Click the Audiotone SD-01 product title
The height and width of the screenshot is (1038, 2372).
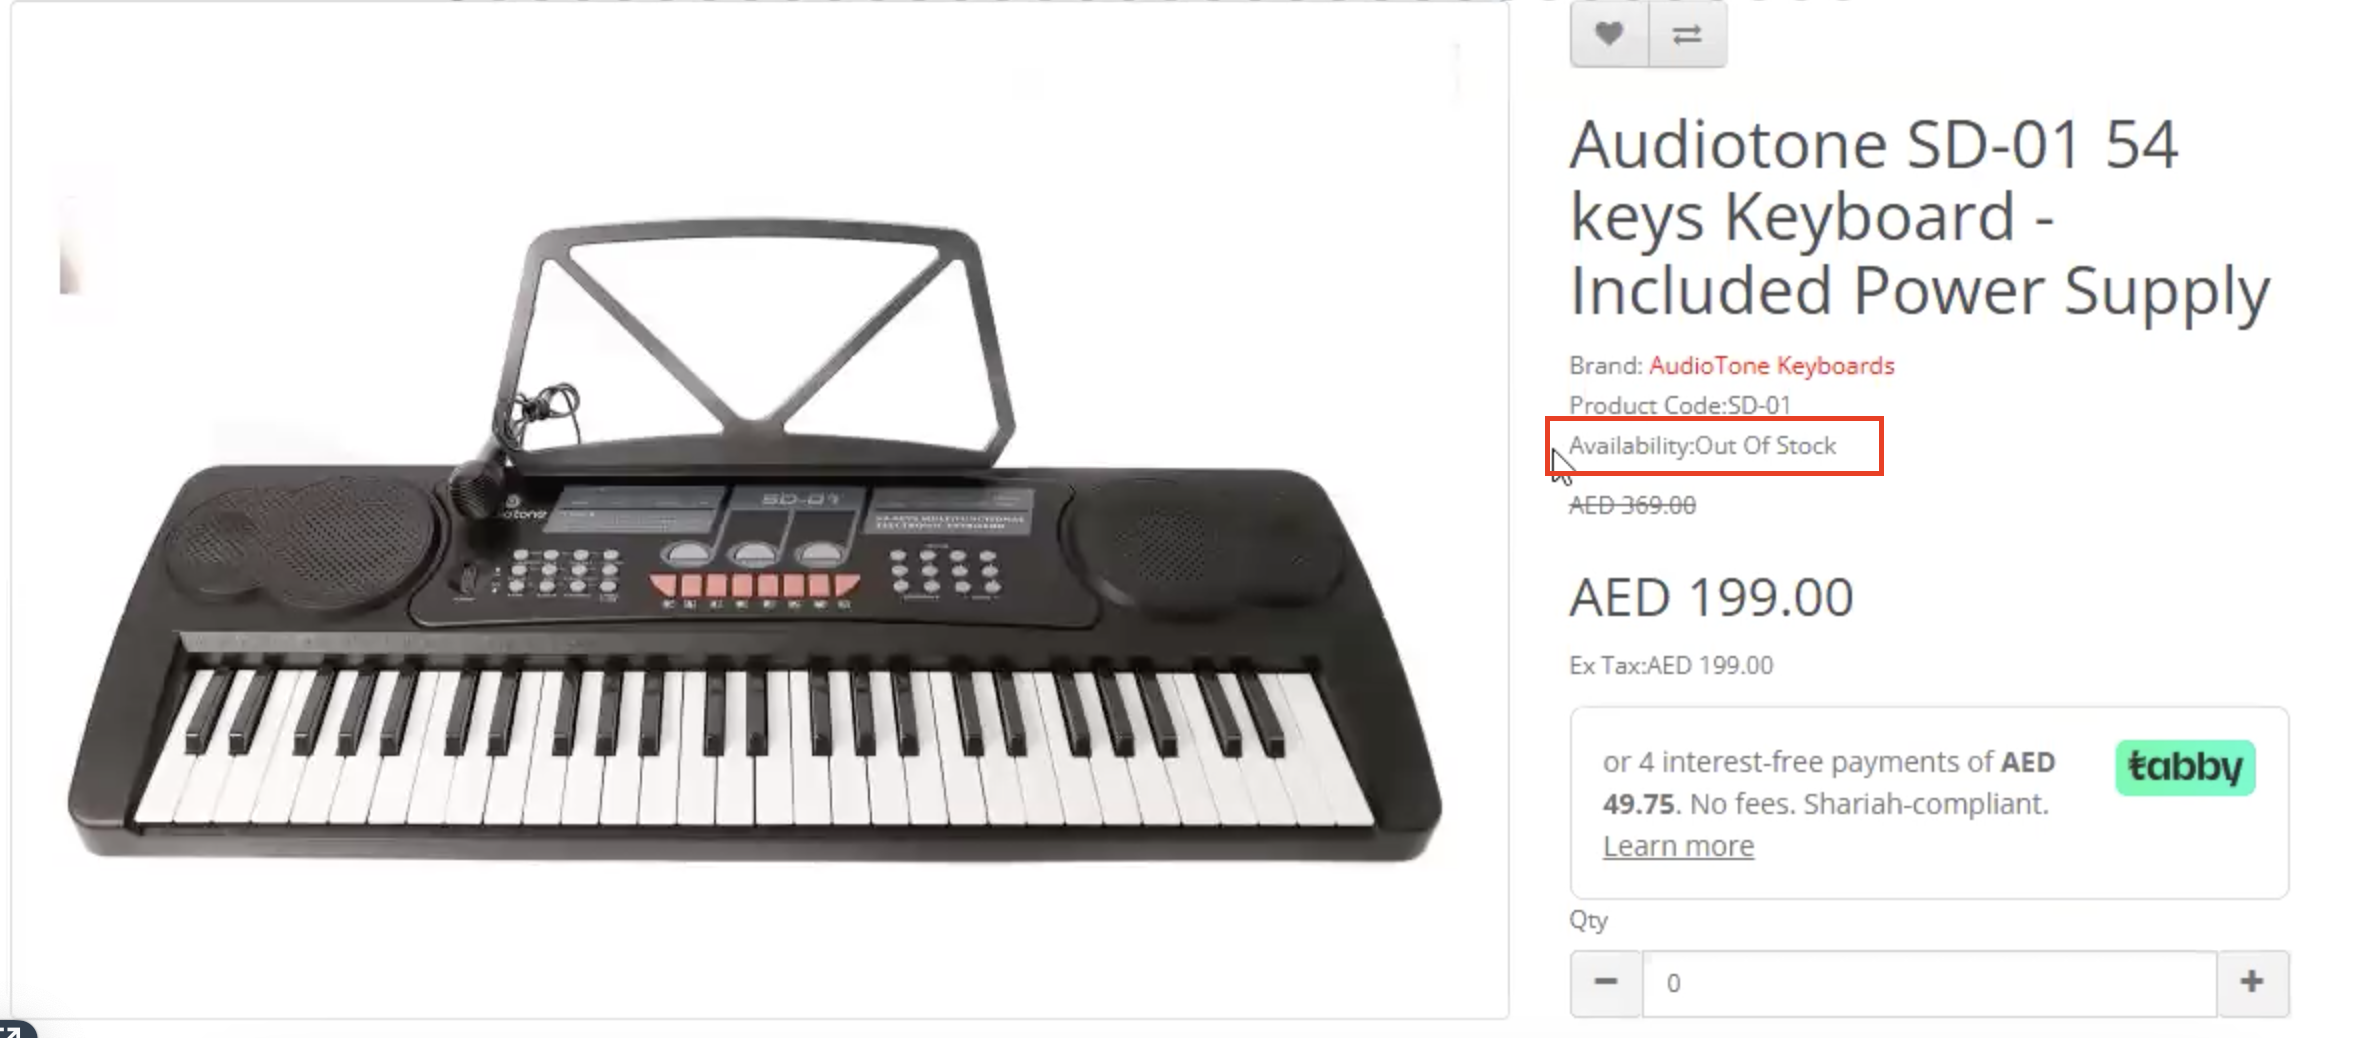click(x=1919, y=218)
